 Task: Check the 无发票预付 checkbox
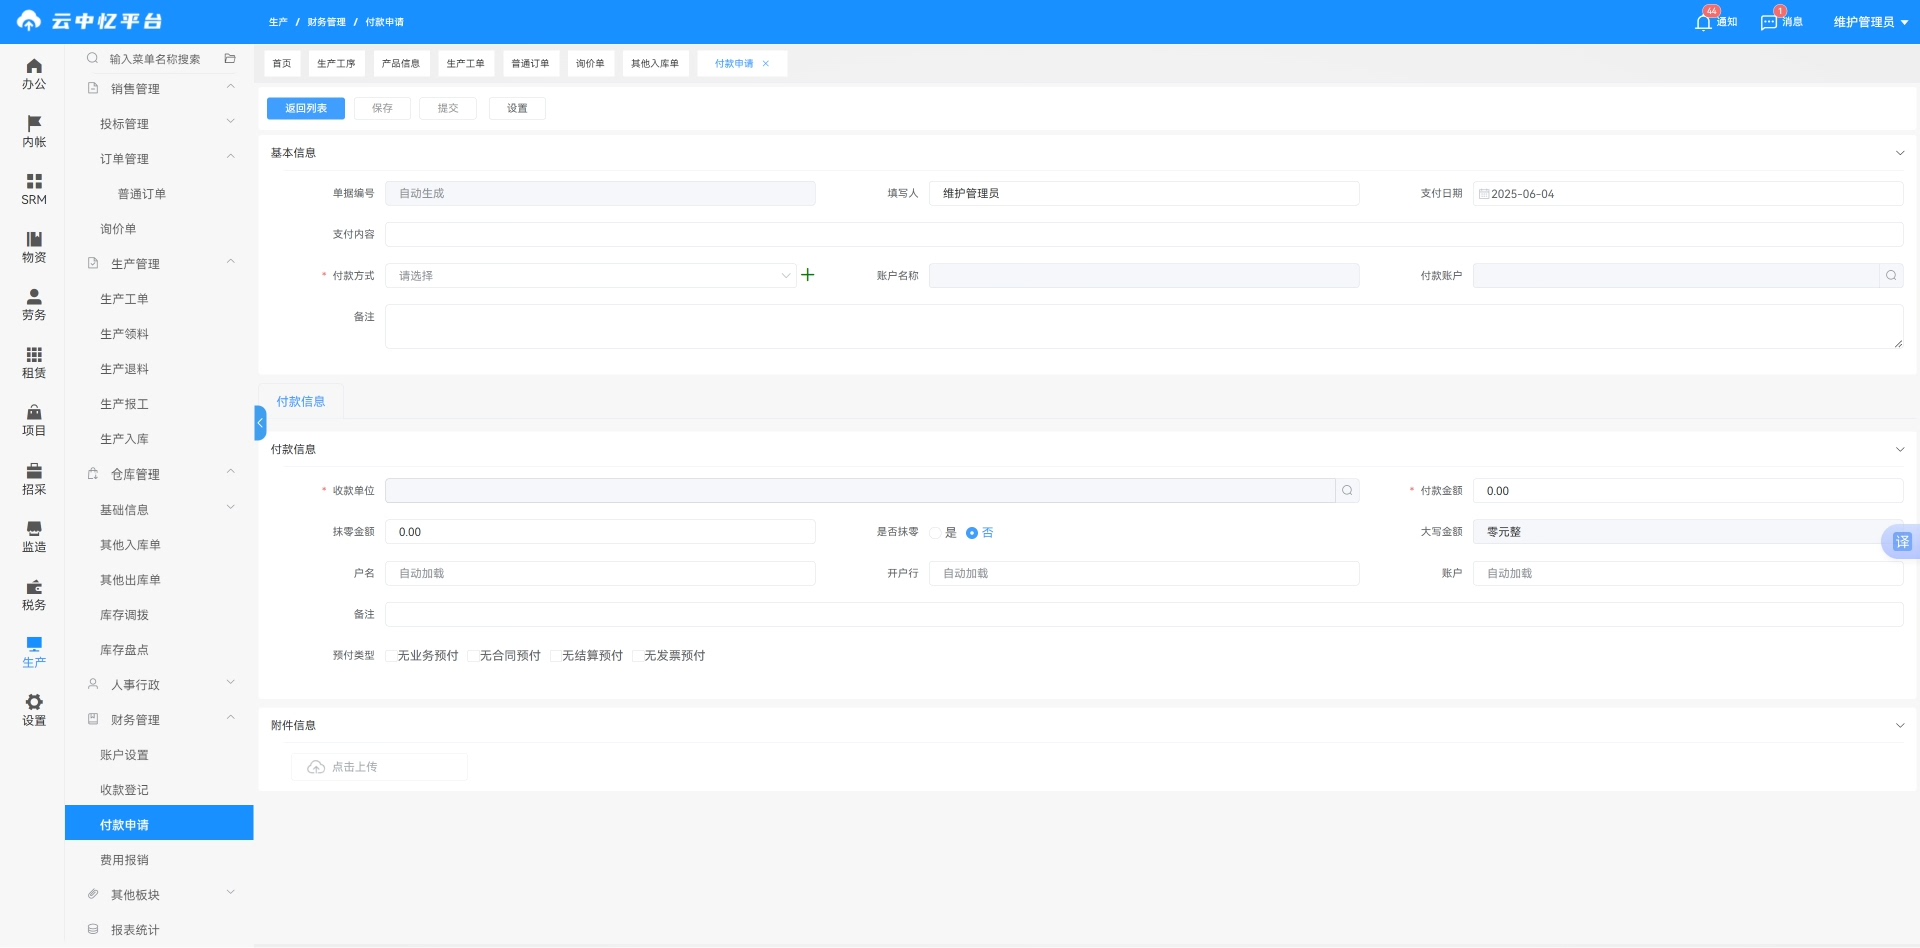(637, 656)
